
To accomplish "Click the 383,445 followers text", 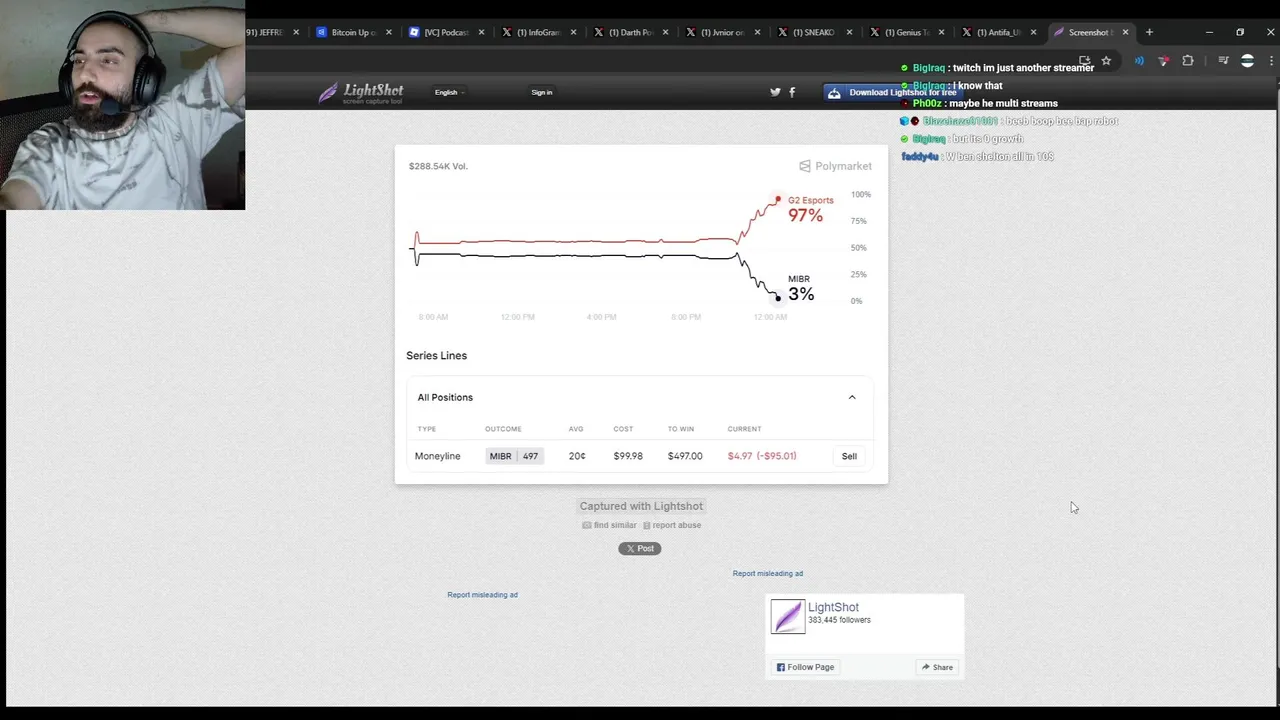I will tap(839, 620).
